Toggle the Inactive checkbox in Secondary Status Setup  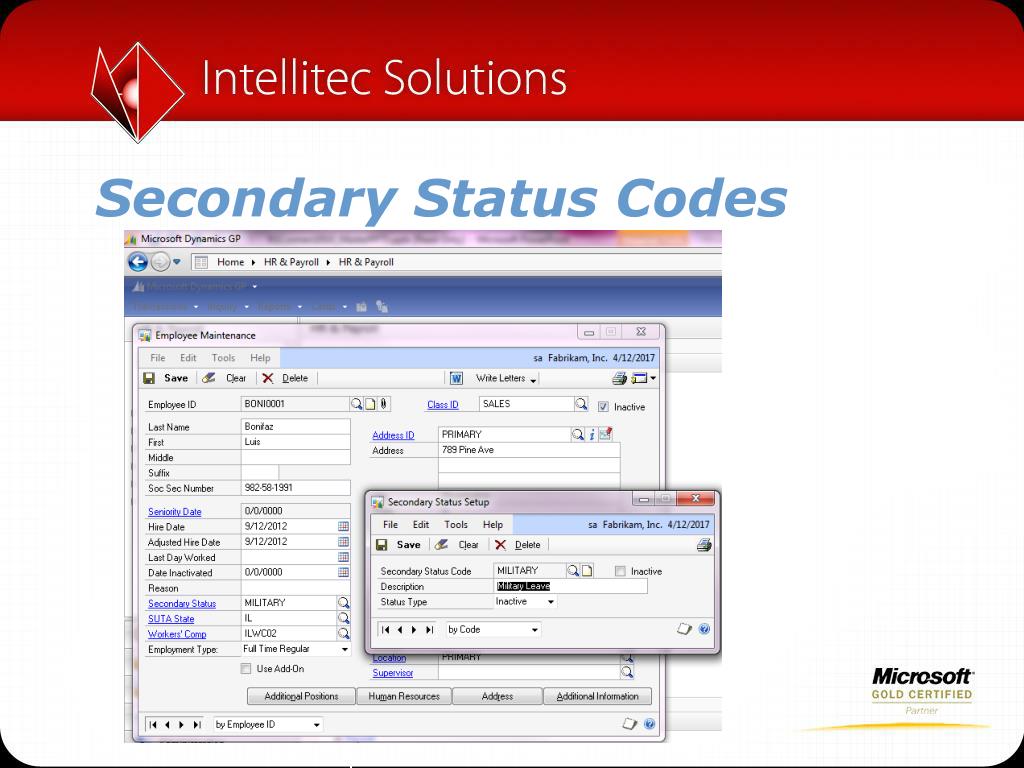(620, 571)
